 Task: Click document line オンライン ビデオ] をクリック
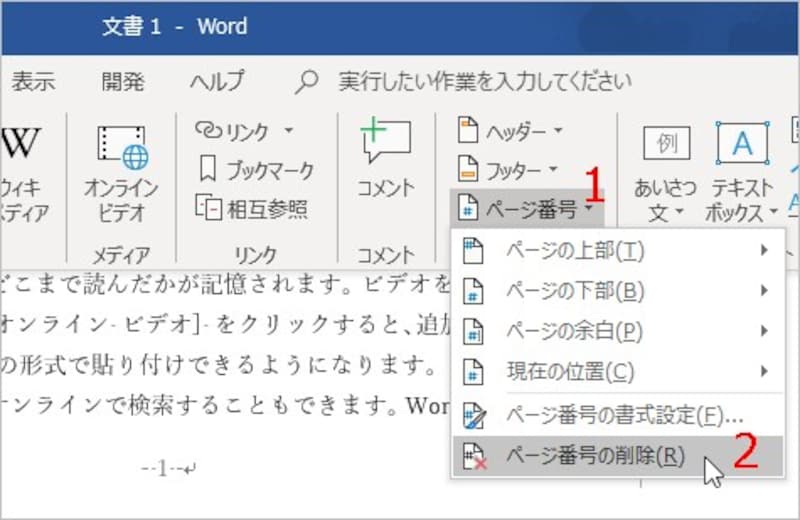click(225, 325)
